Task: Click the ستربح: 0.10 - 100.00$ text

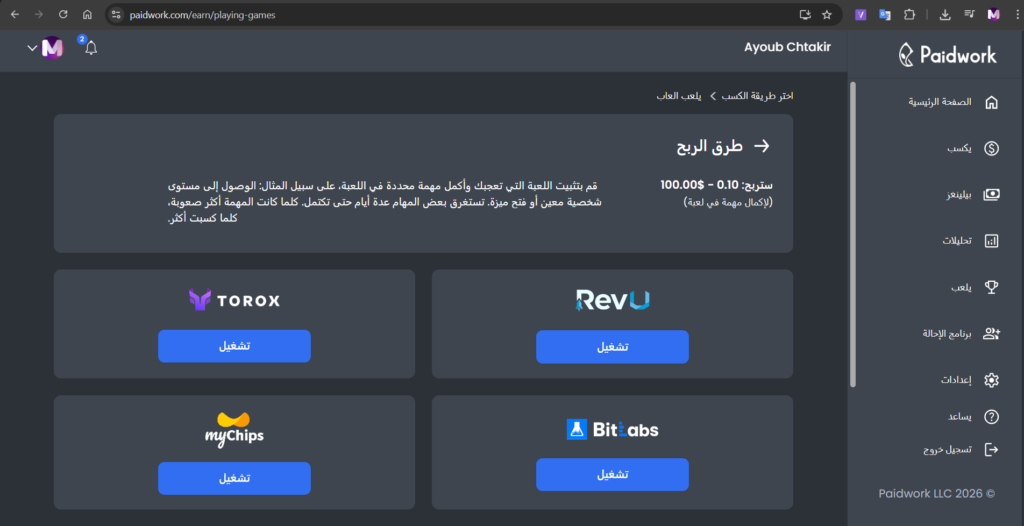Action: 716,185
